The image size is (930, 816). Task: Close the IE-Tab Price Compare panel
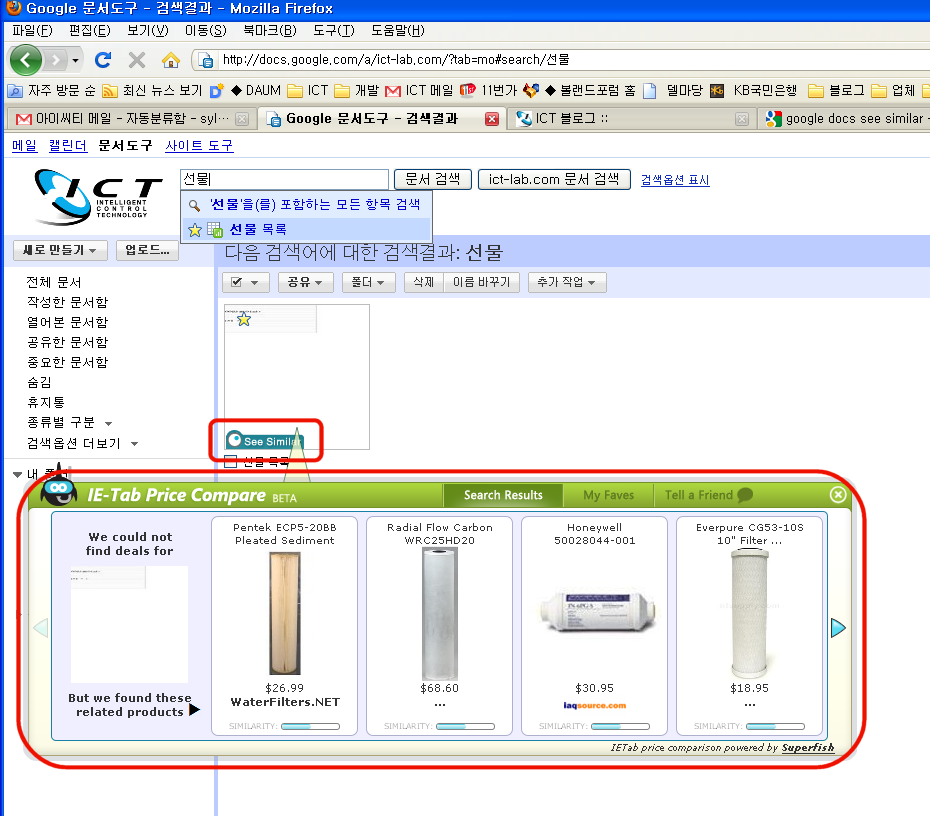click(x=838, y=495)
